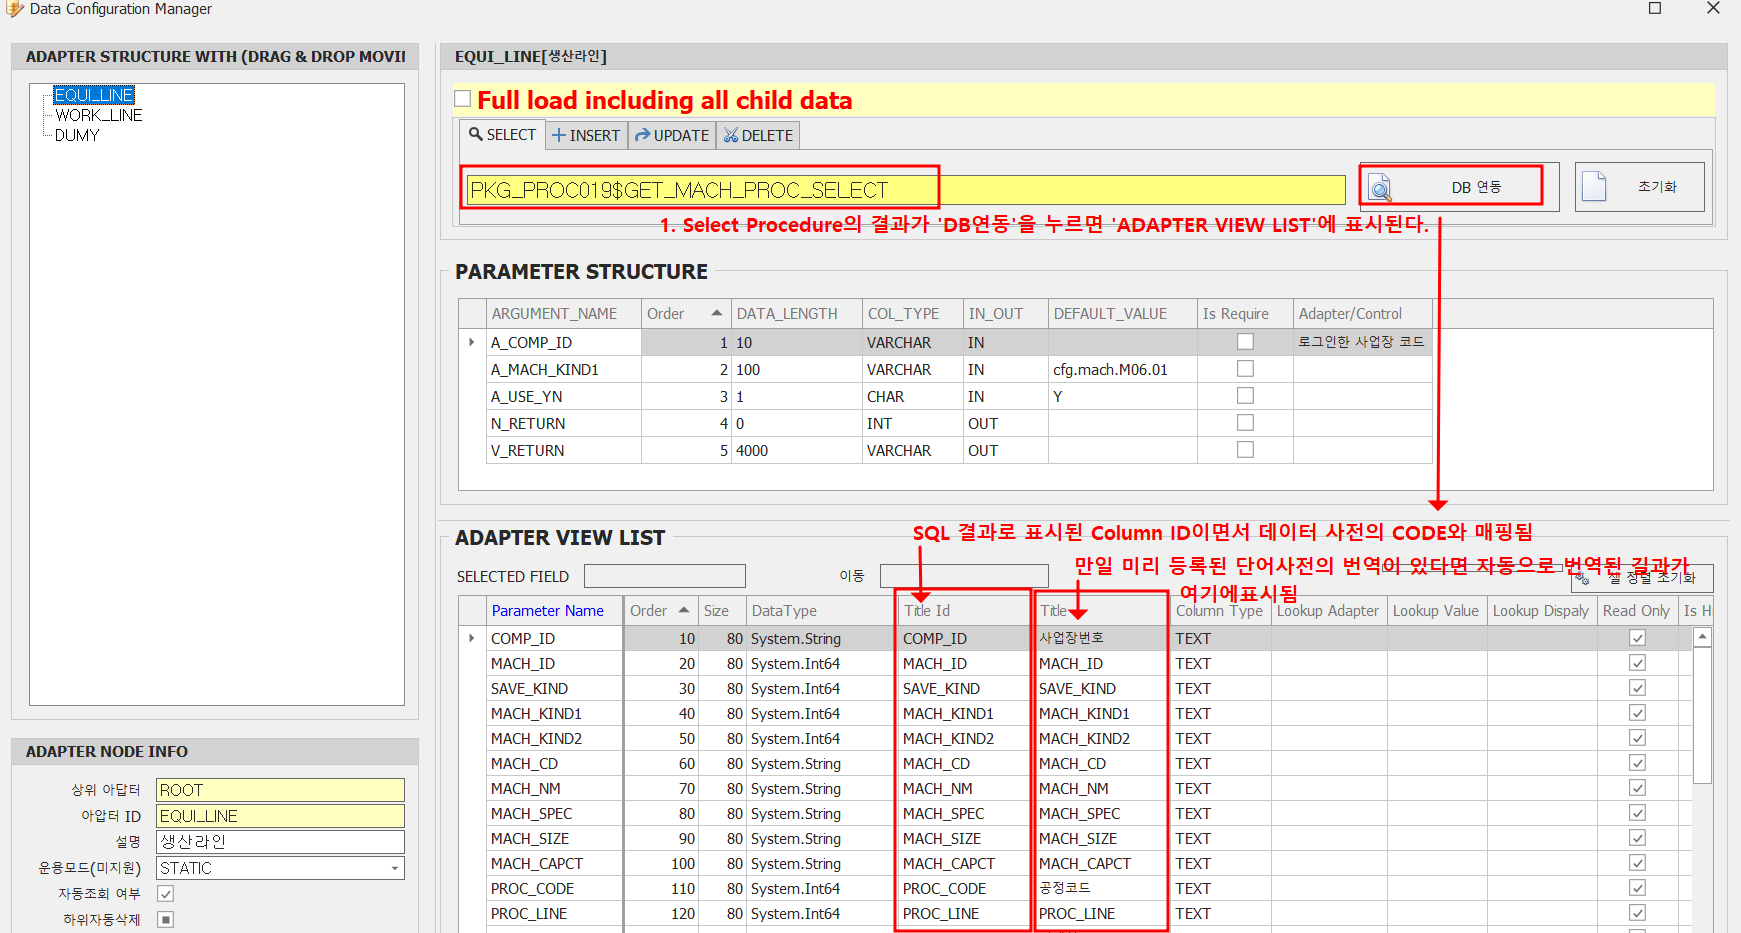Viewport: 1741px width, 933px height.
Task: Toggle Is Require for A_MACH_KIND1
Action: (1245, 369)
